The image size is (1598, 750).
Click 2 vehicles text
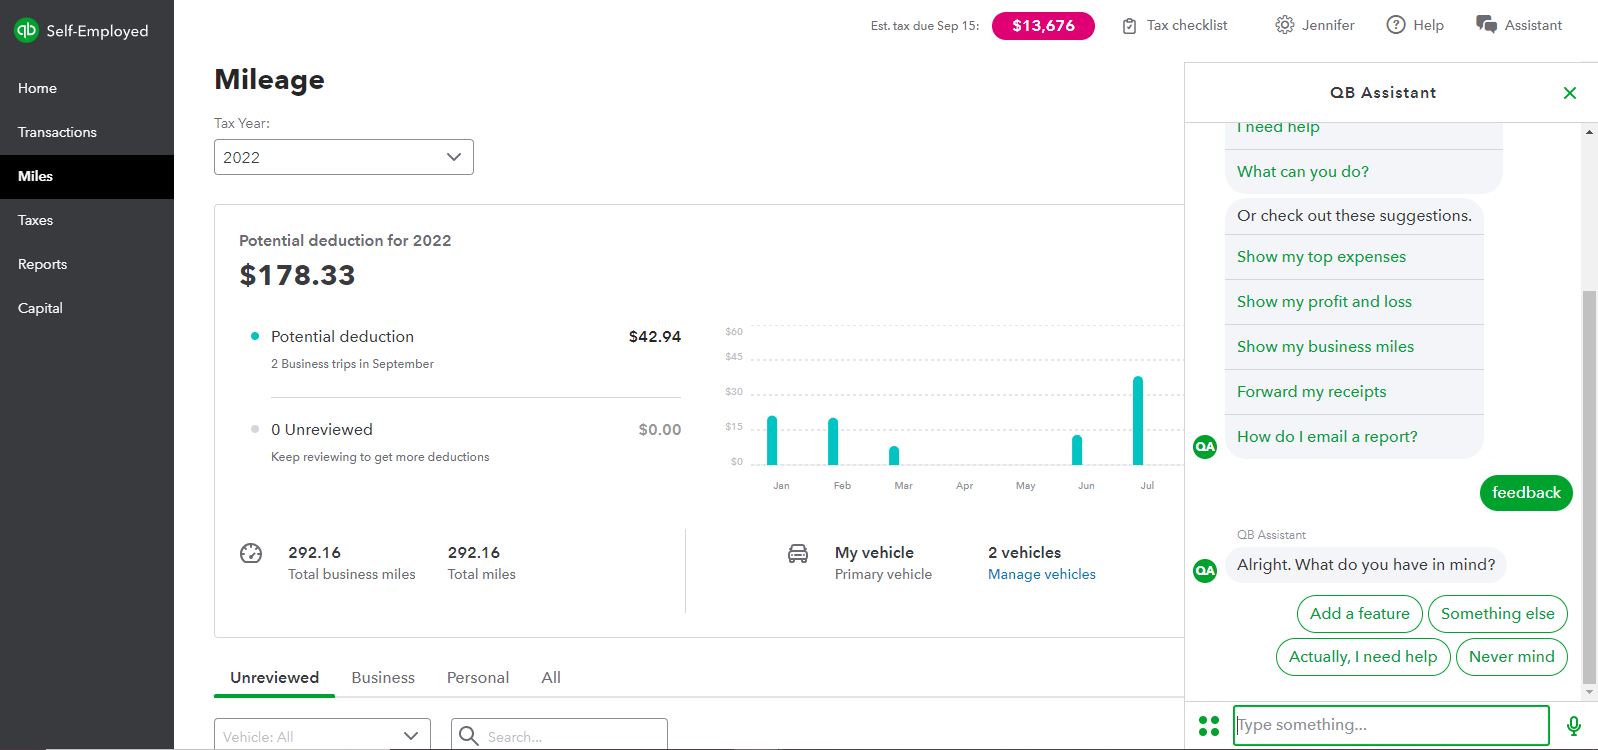pyautogui.click(x=1025, y=553)
